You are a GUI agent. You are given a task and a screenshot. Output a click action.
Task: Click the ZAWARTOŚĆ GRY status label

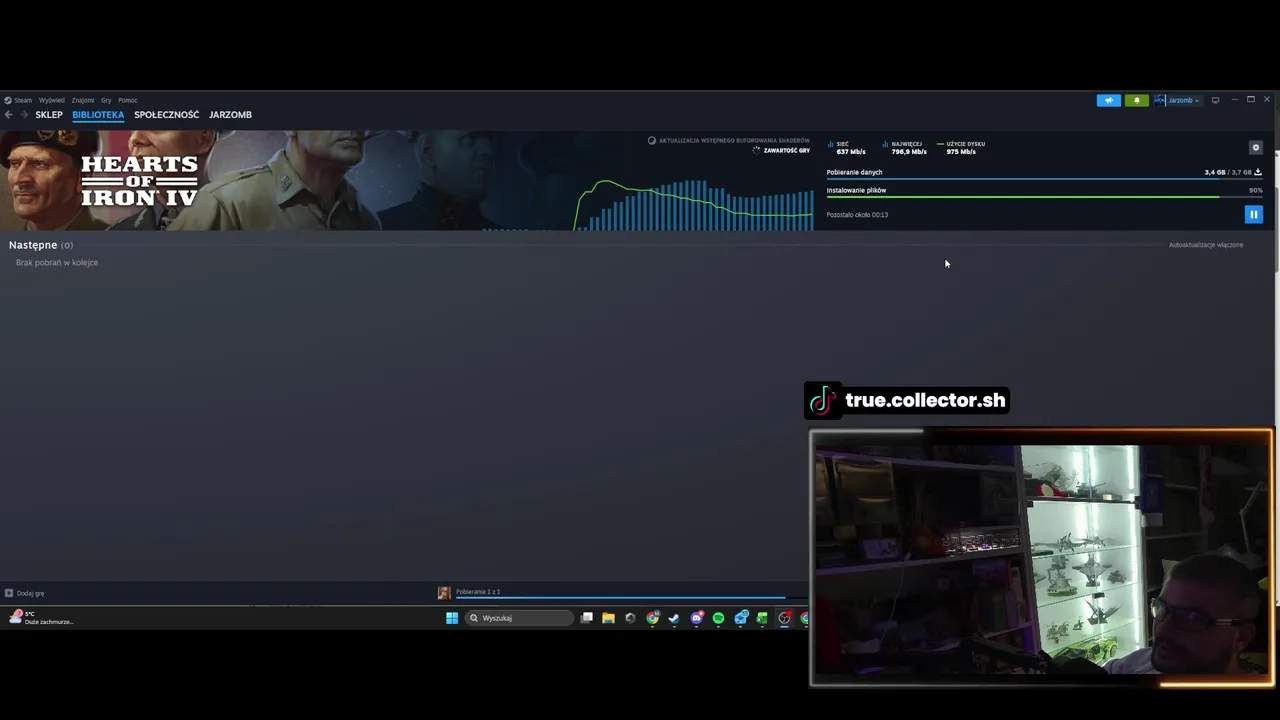[786, 151]
